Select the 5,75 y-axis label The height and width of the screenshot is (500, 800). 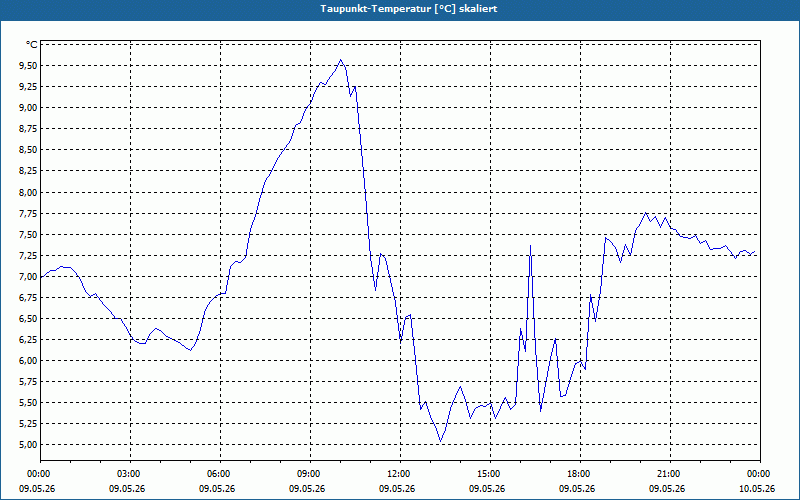pos(28,382)
